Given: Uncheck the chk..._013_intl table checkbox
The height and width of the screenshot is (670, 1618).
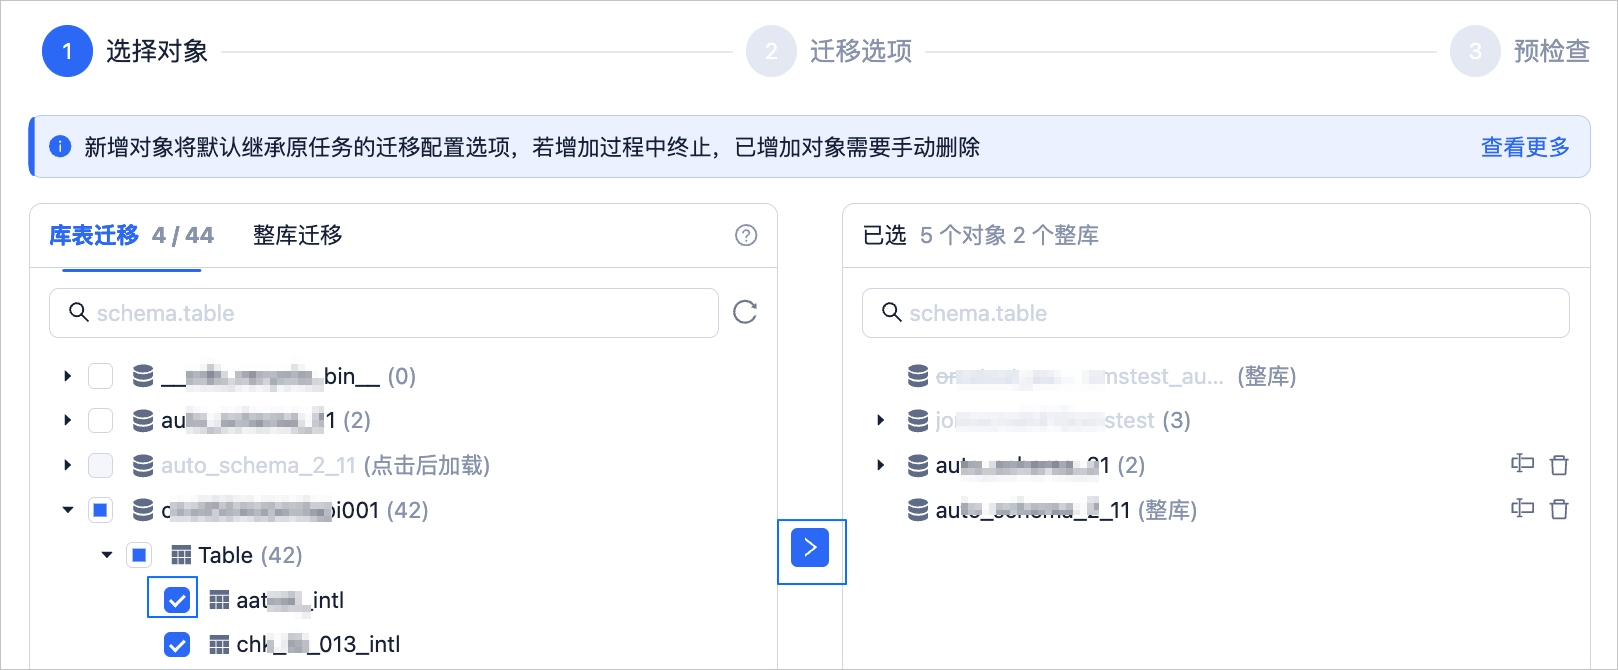Looking at the screenshot, I should tap(177, 645).
